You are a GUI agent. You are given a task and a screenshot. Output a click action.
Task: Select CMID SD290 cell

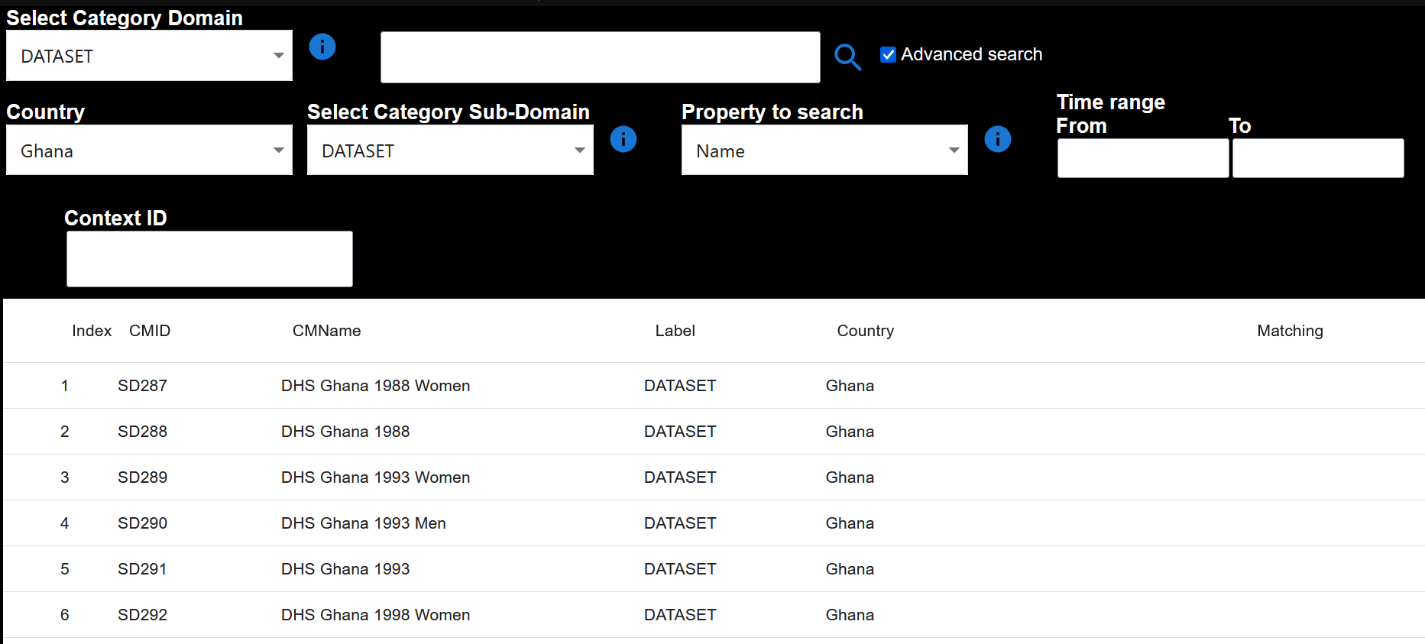point(142,523)
